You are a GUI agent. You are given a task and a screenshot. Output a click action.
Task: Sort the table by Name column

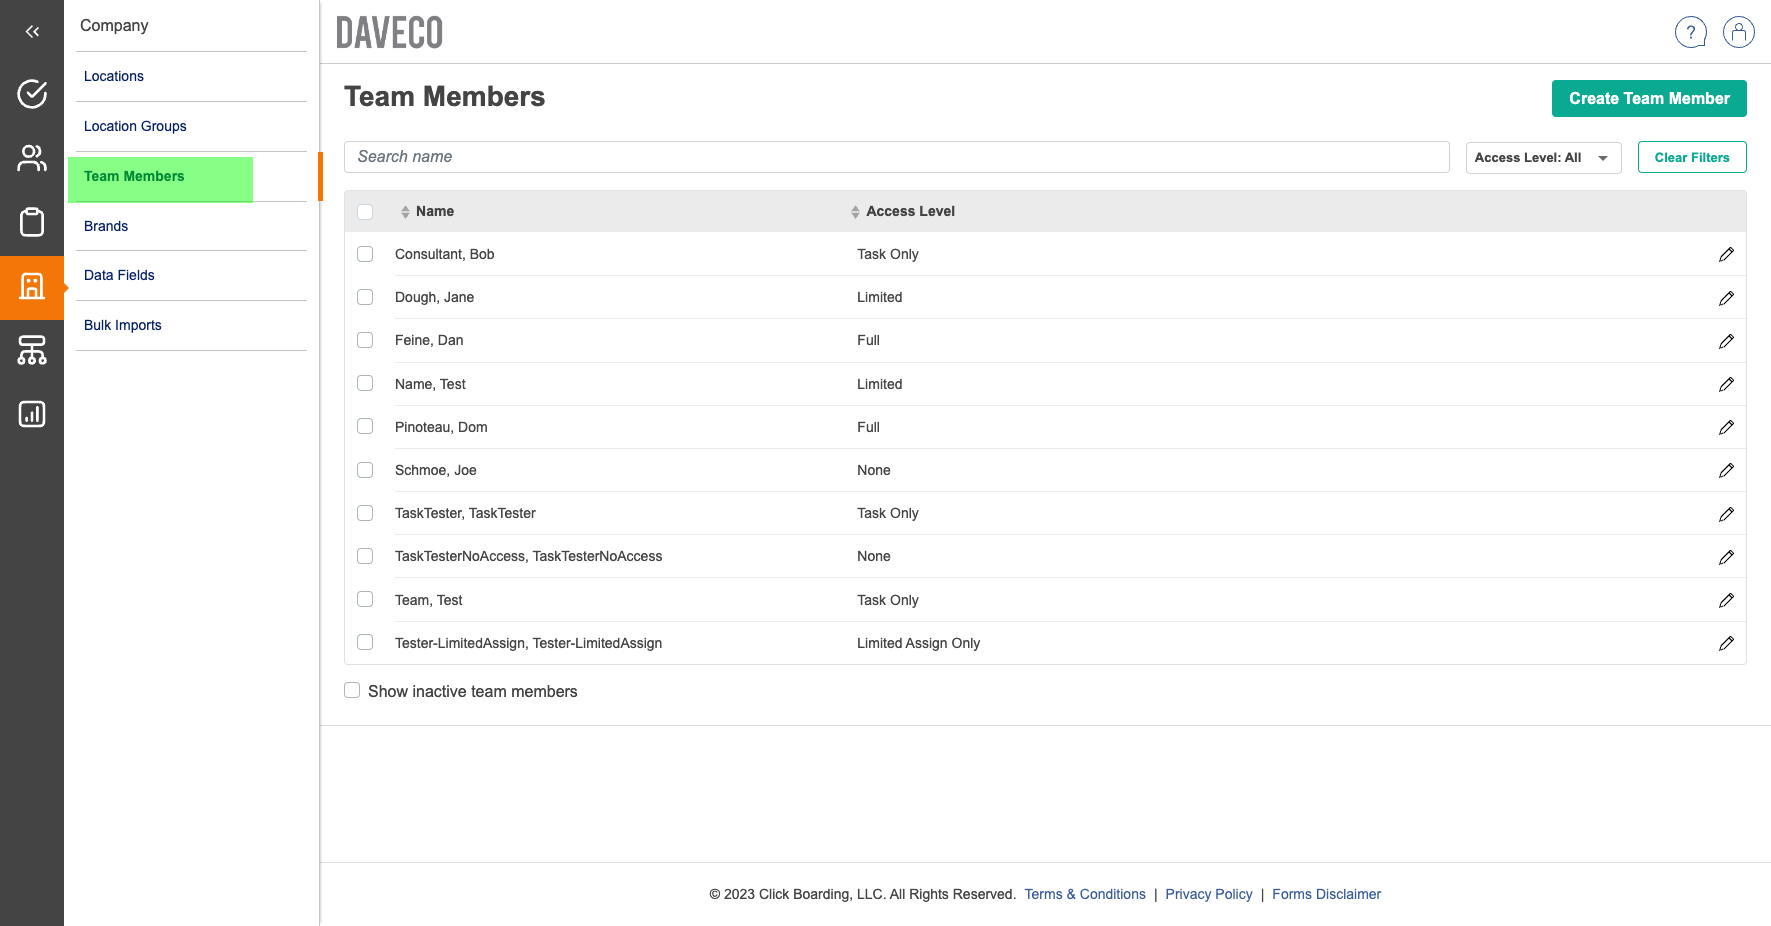(x=434, y=212)
